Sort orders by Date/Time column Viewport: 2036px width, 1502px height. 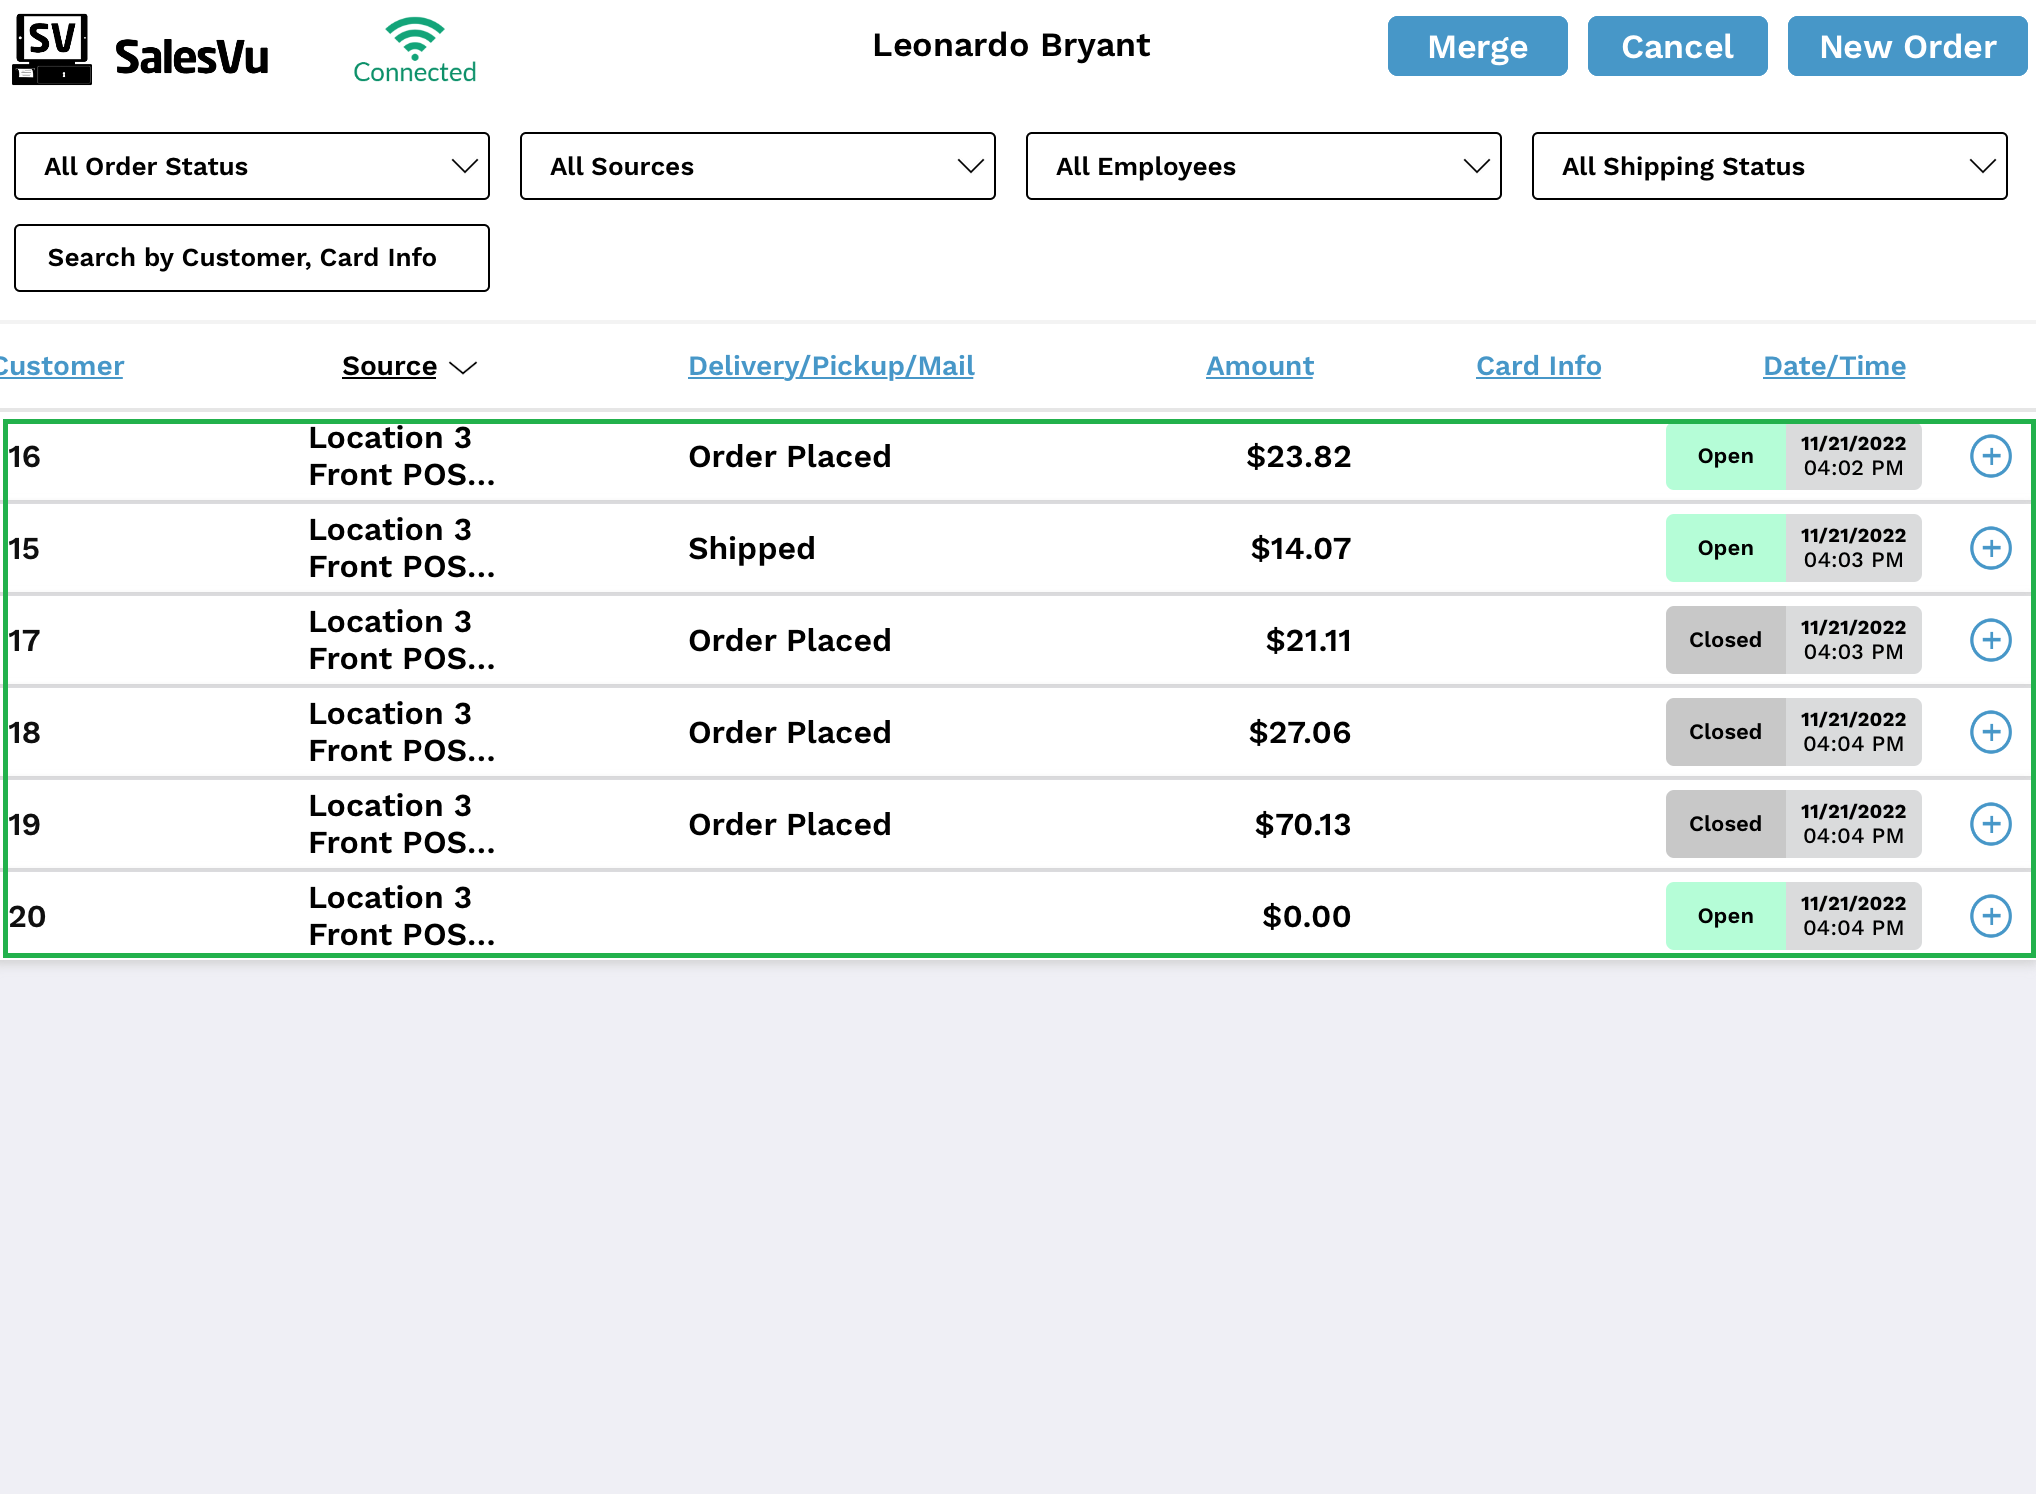(x=1834, y=367)
